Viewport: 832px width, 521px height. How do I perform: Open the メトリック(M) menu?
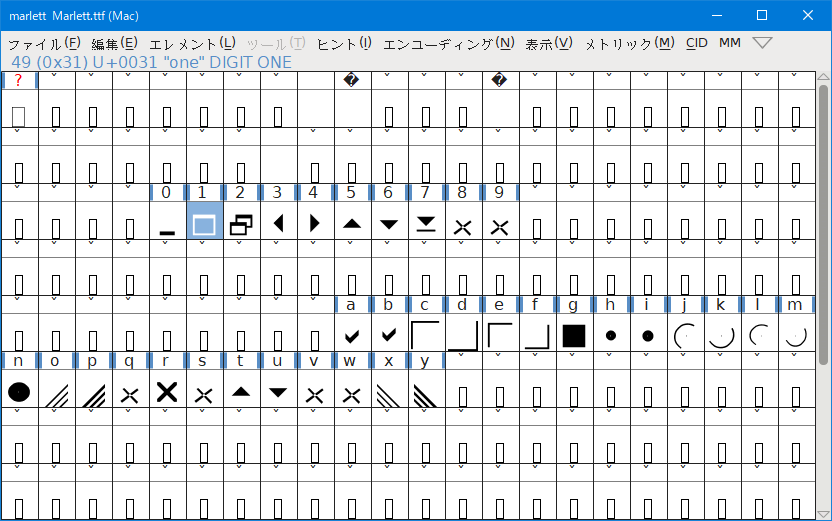[x=629, y=44]
